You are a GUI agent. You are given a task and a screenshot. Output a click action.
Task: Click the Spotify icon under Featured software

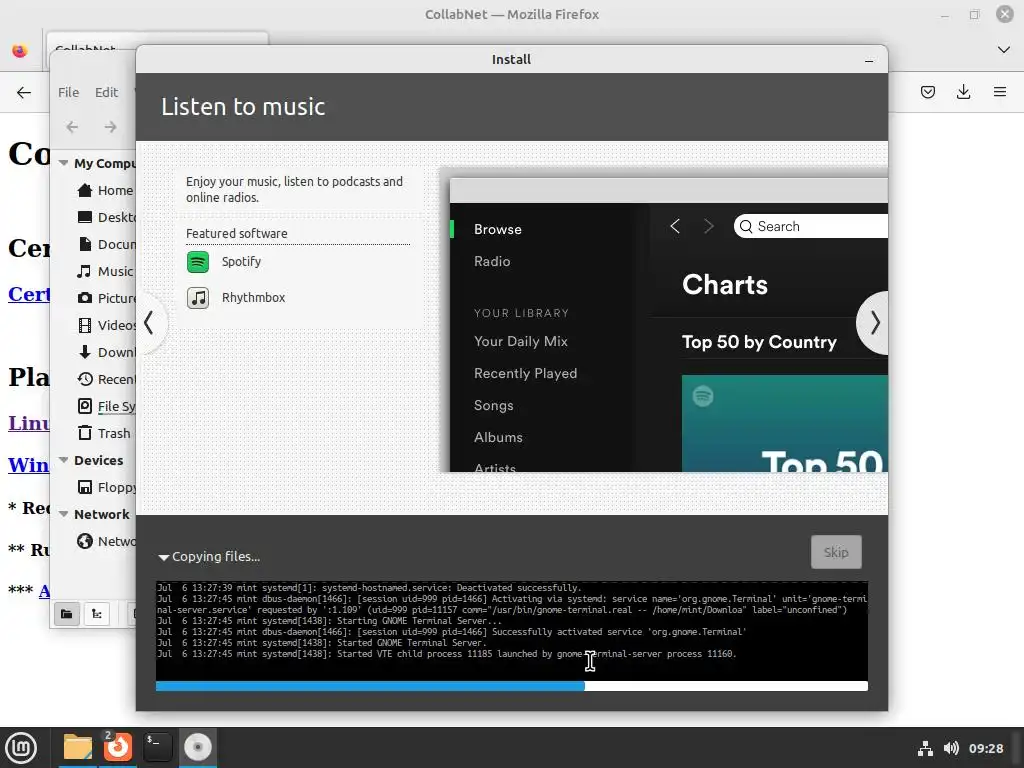point(198,262)
